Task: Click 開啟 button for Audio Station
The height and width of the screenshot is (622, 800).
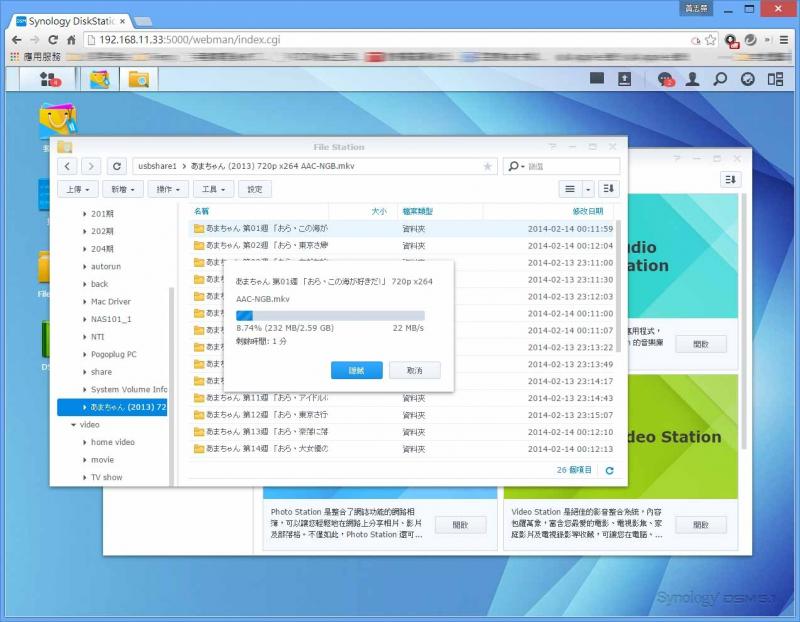Action: point(701,344)
